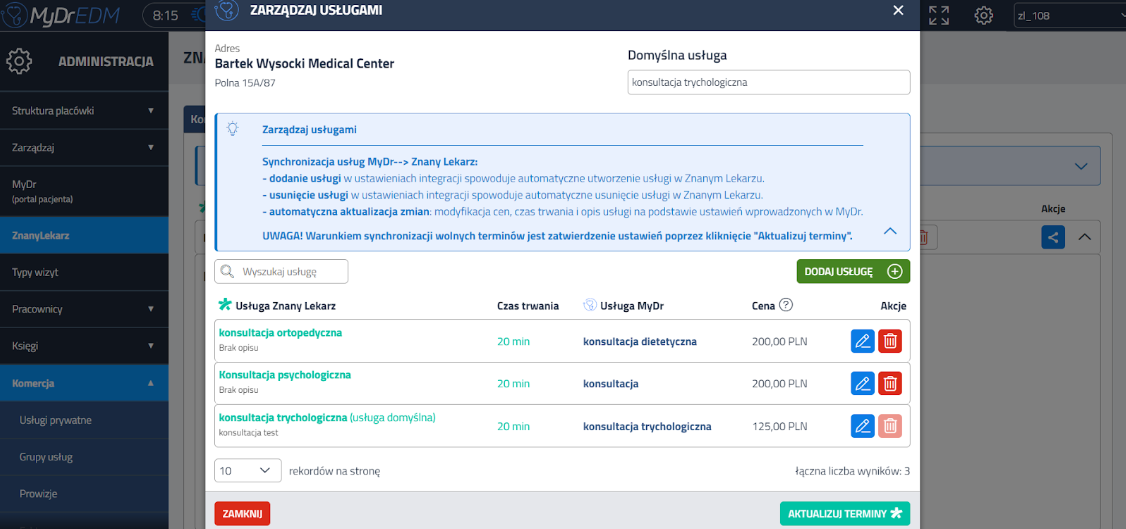Click the search magnifier icon

228,271
